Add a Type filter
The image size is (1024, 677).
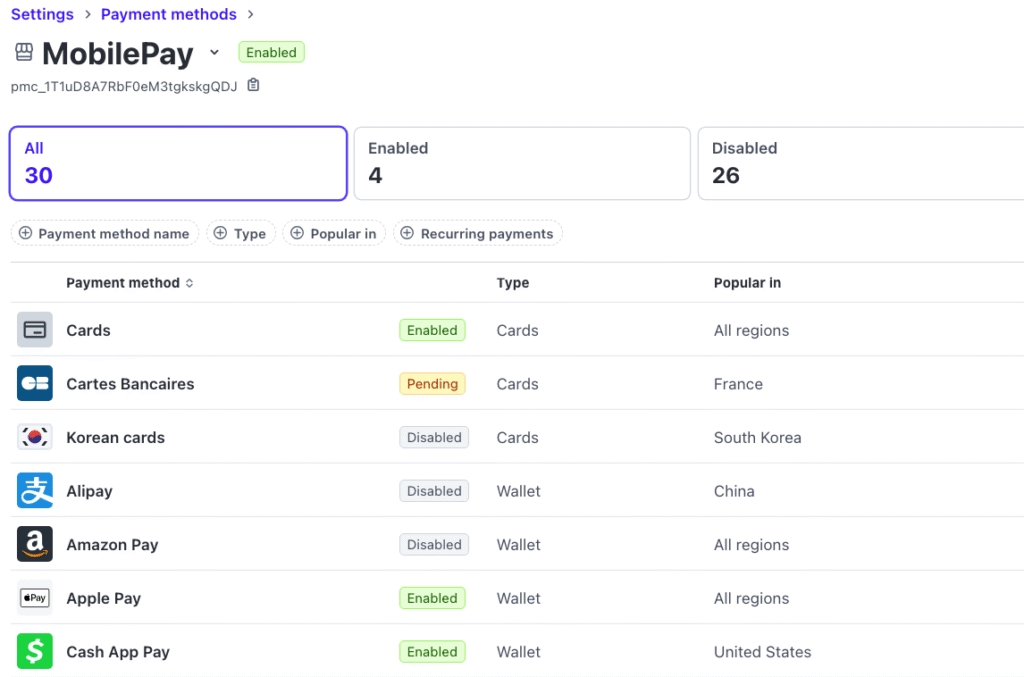tap(241, 233)
